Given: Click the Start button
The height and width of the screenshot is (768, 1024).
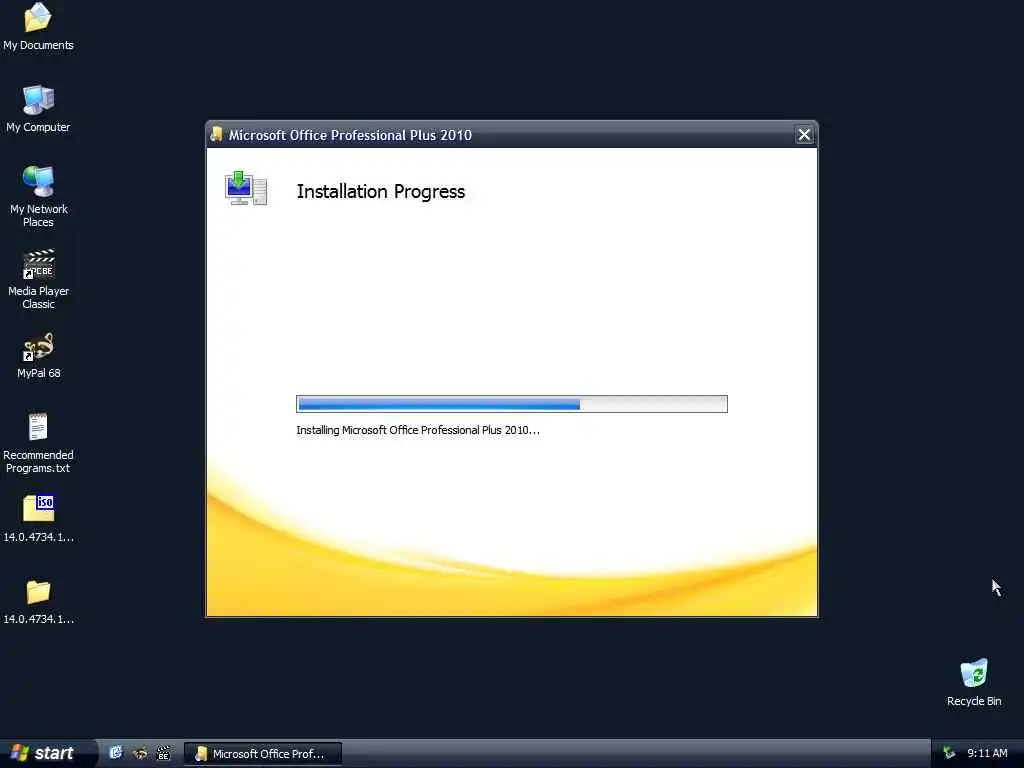Looking at the screenshot, I should pyautogui.click(x=43, y=753).
